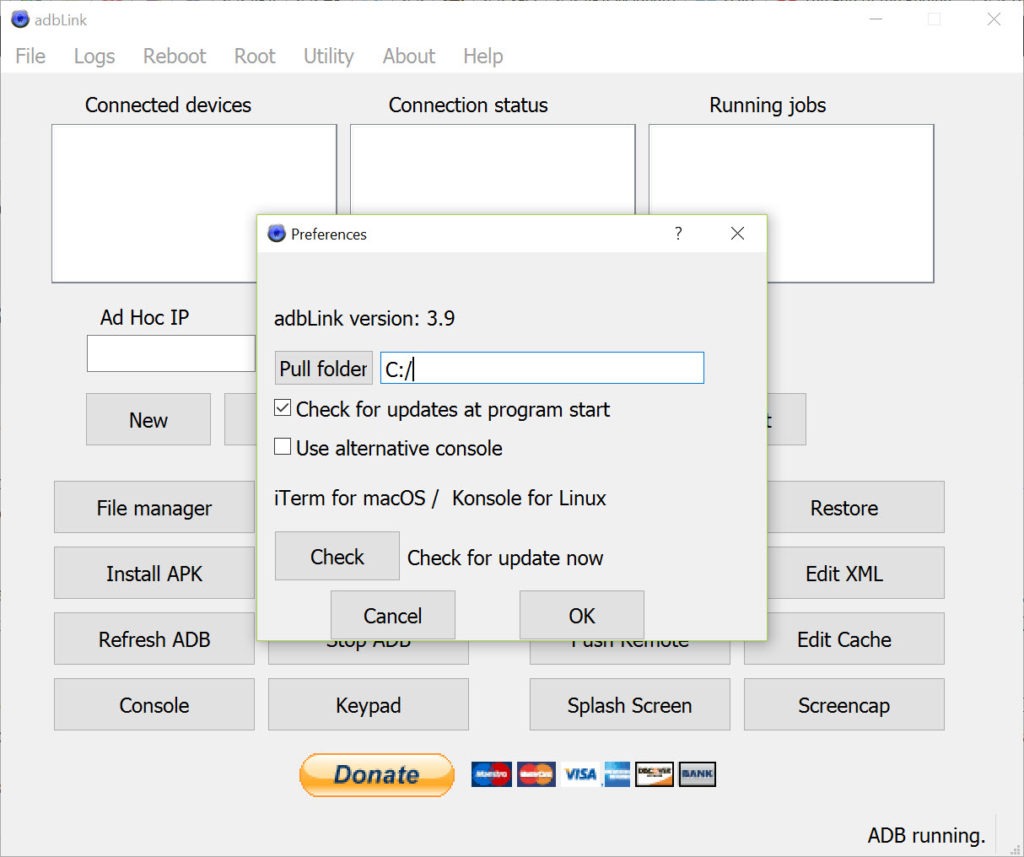Disable check for updates at program start
1024x857 pixels.
click(282, 408)
